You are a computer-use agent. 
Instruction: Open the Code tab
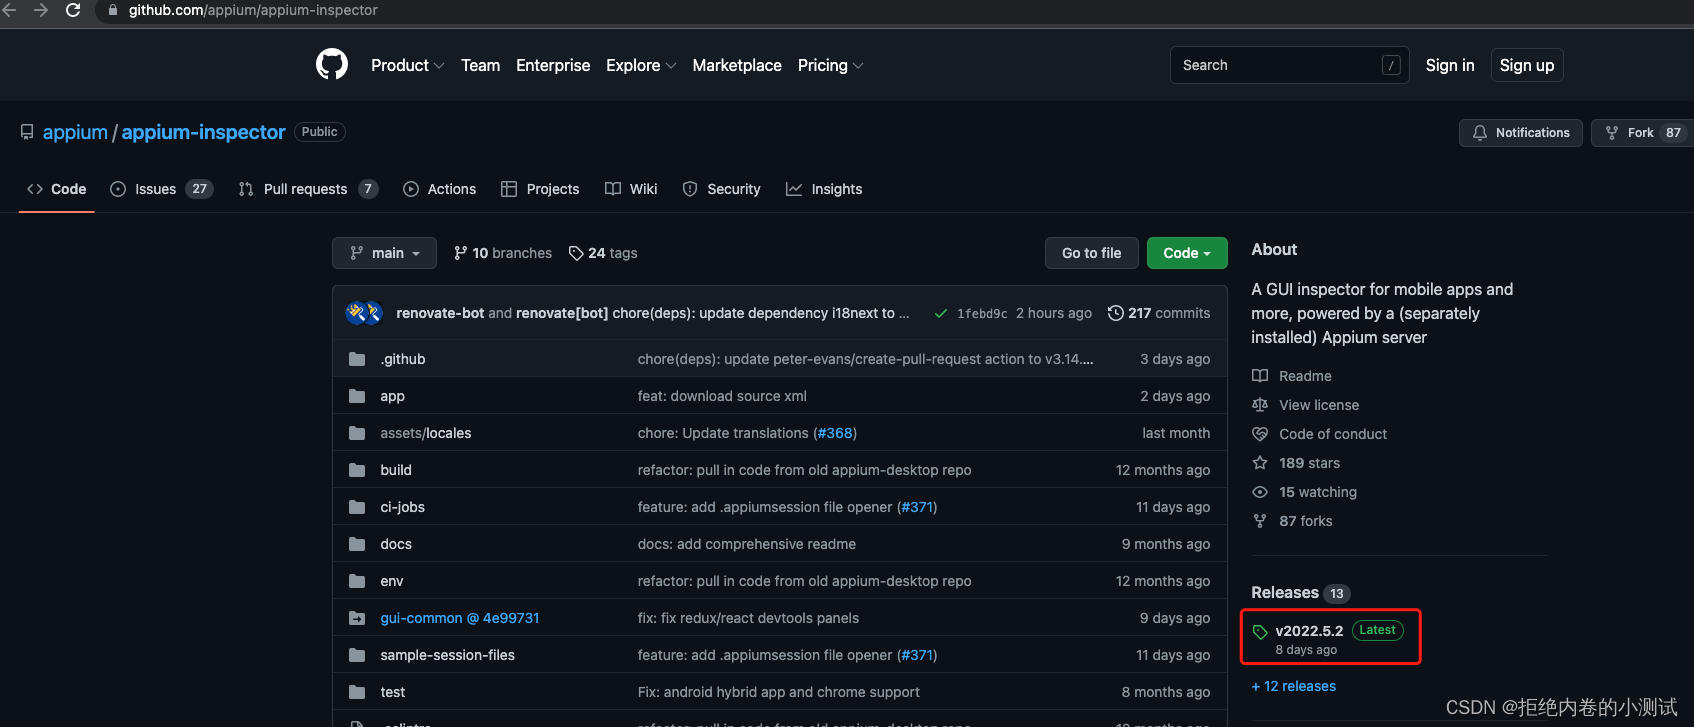click(x=57, y=189)
